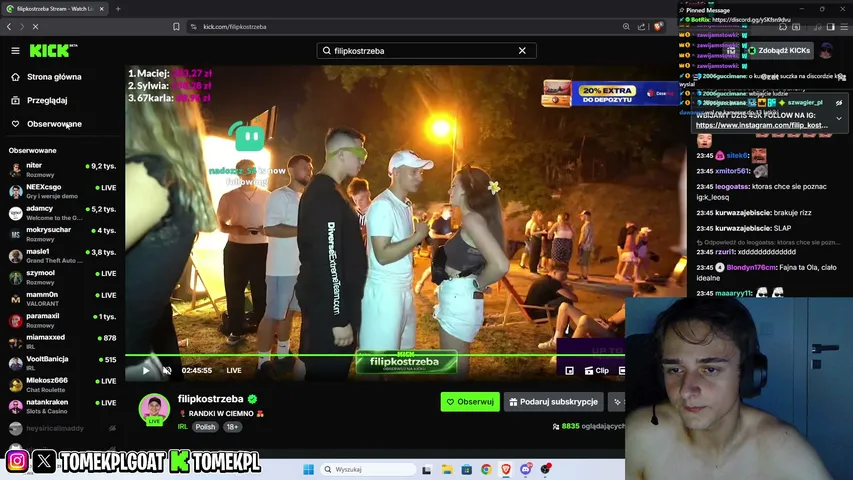This screenshot has height=480, width=853.
Task: Click the browser forward arrow
Action: 22,26
